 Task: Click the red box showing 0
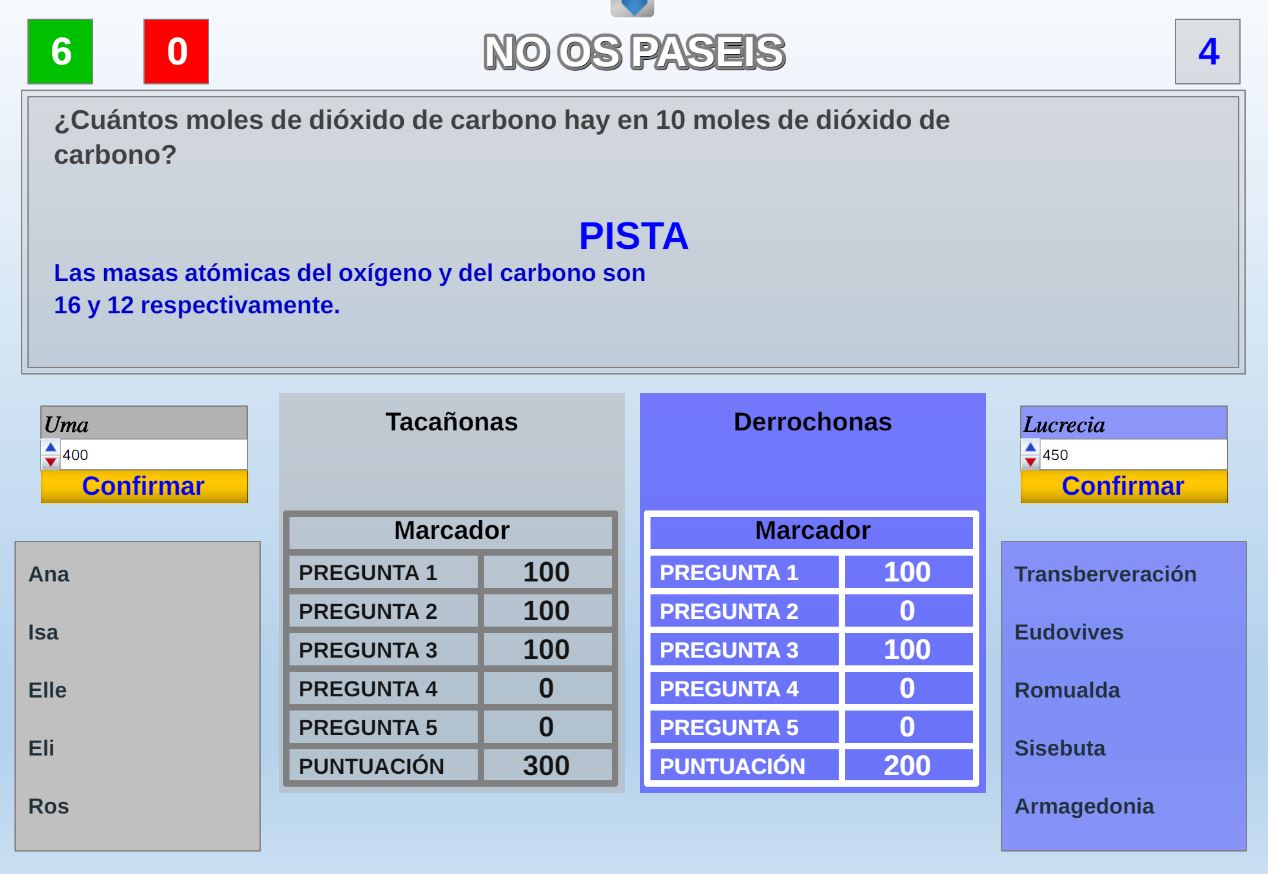(176, 51)
